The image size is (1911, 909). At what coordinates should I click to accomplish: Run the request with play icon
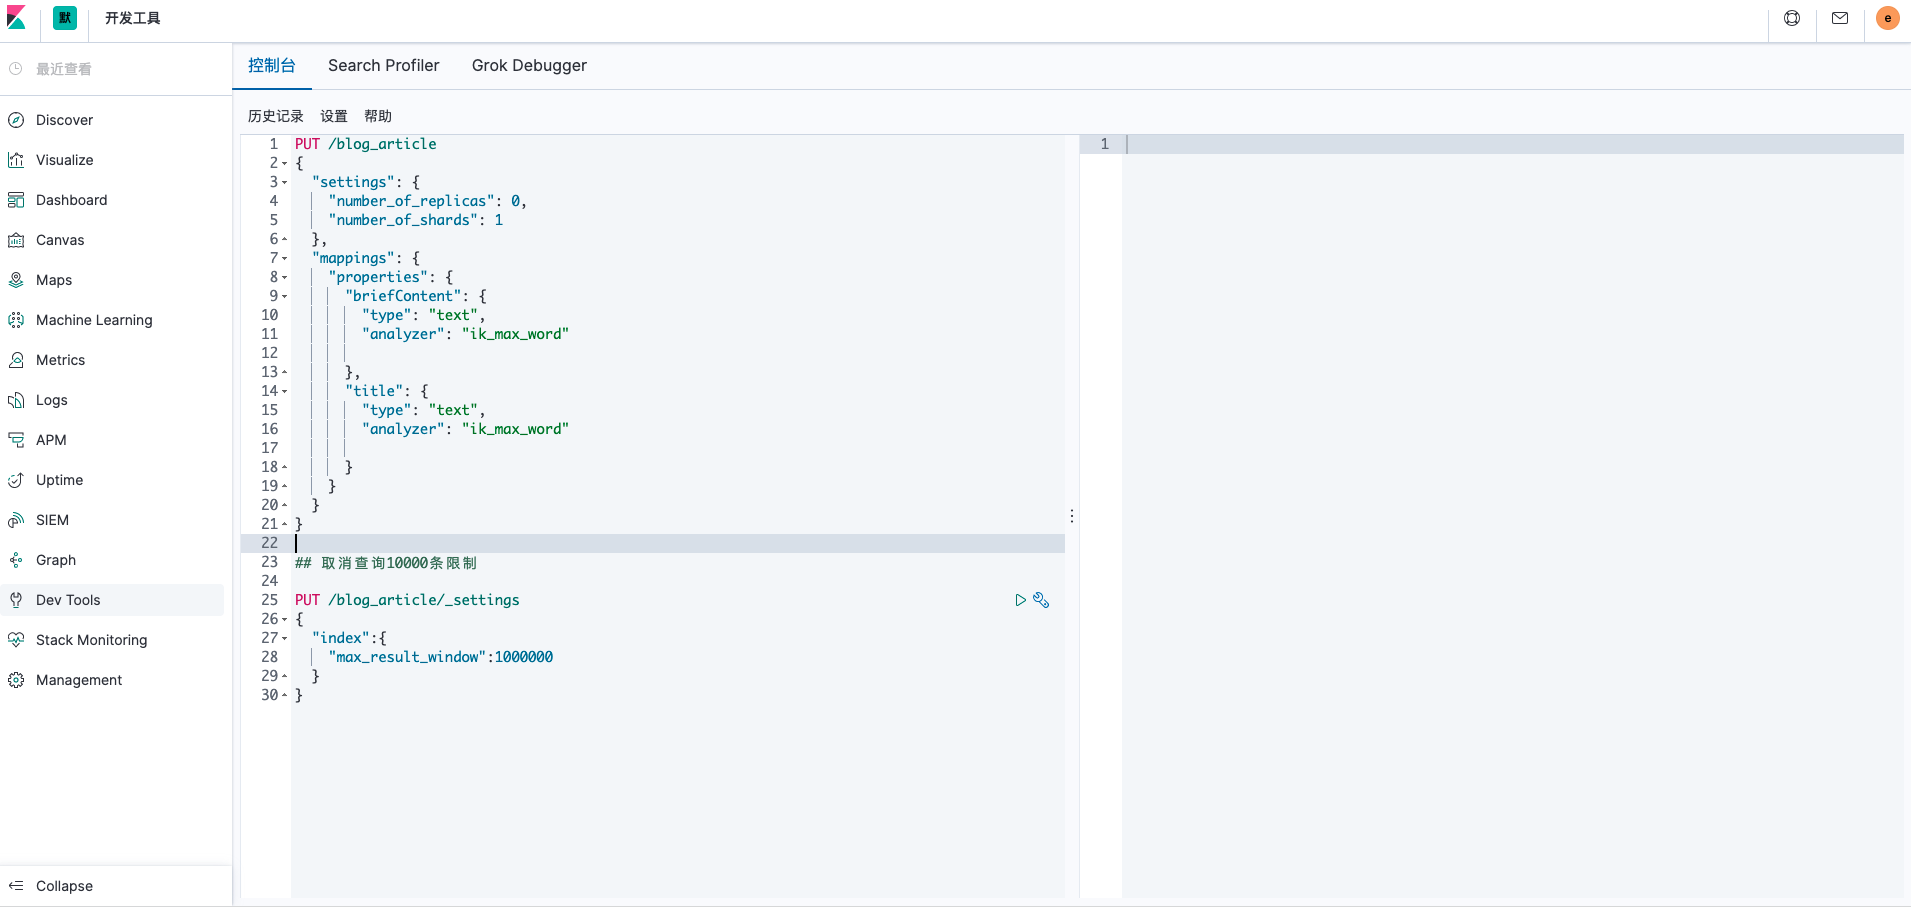pos(1020,600)
